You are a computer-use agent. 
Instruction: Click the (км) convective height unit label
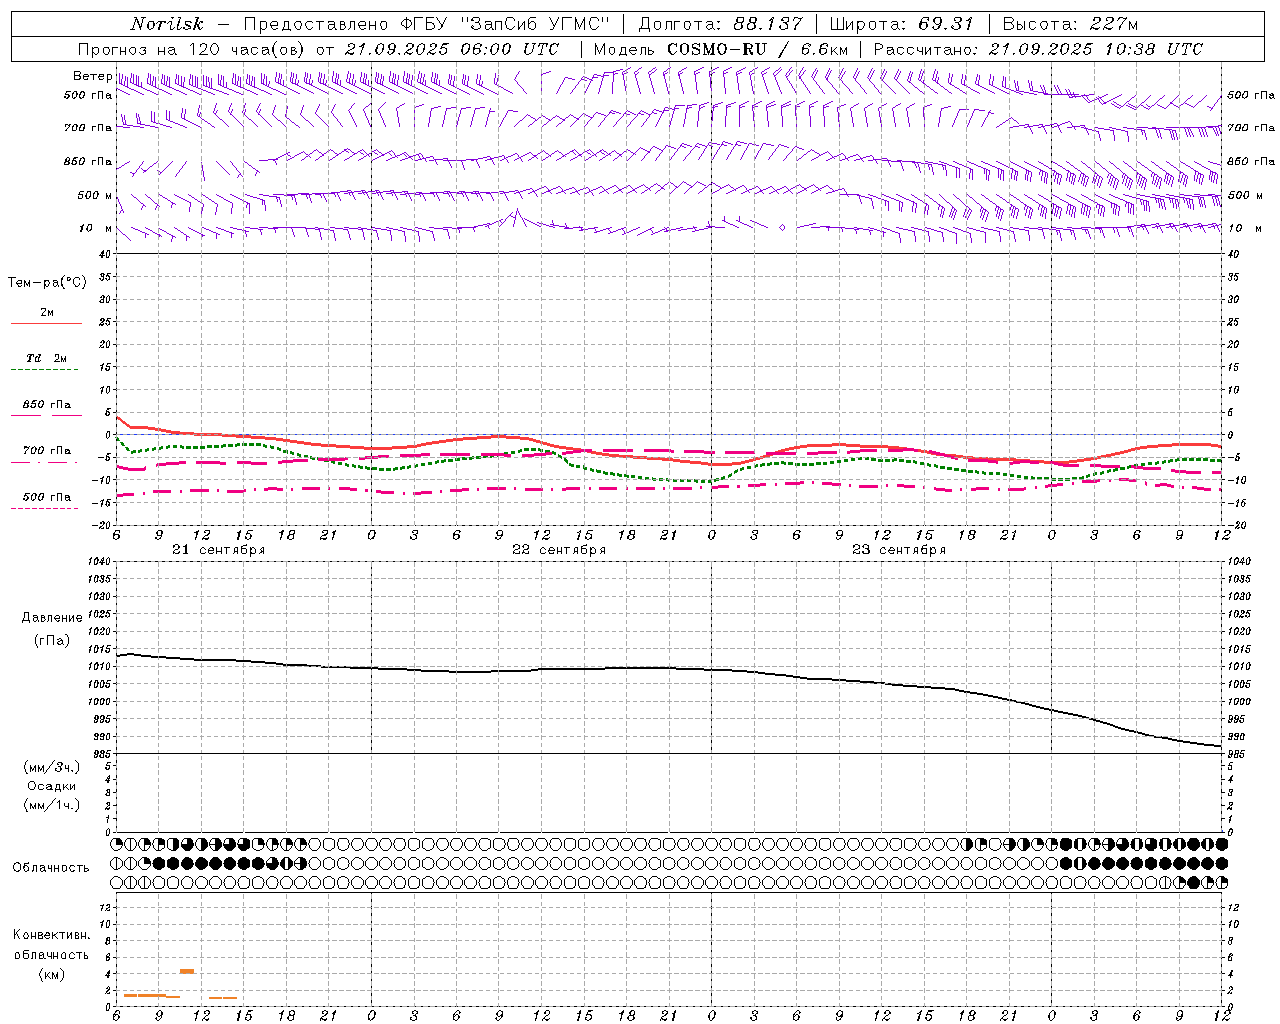coord(51,974)
